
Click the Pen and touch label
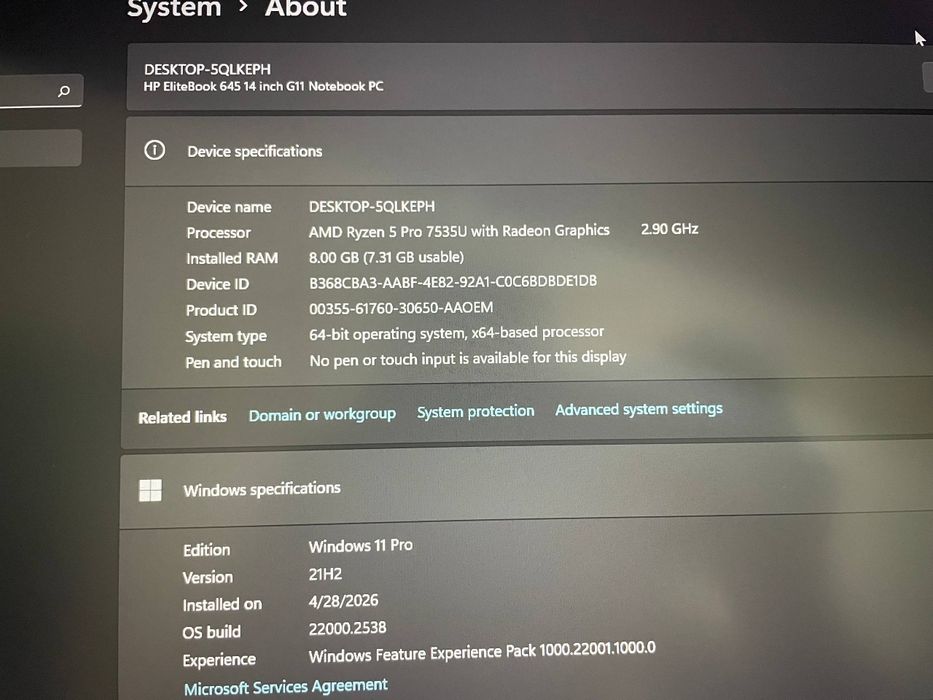click(233, 362)
